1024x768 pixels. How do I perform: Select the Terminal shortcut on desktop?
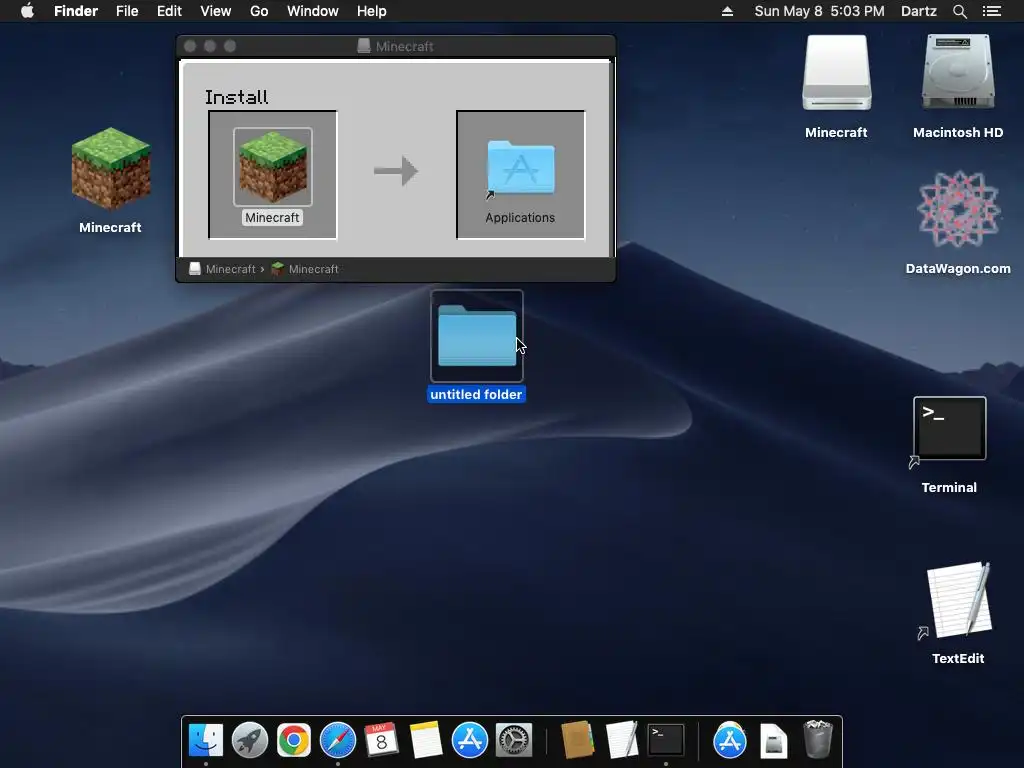[x=950, y=428]
